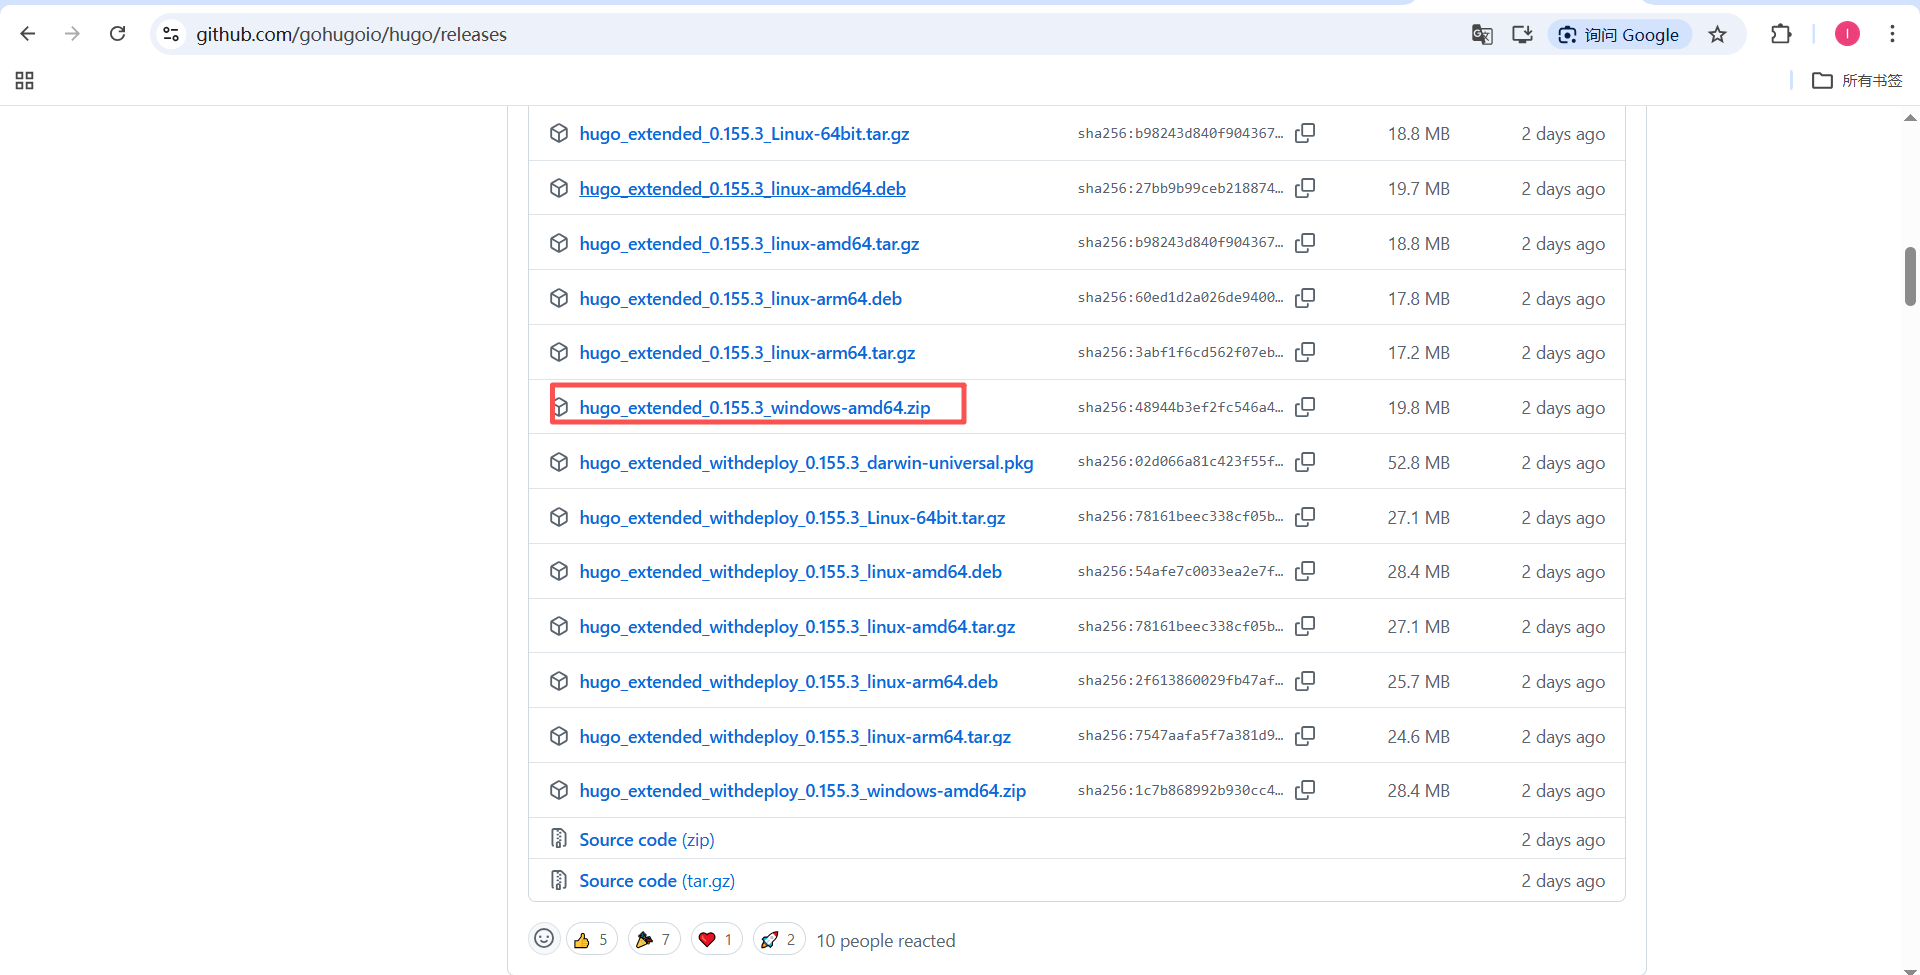Click the translate page icon
Screen dimensions: 1920x975
[1482, 35]
